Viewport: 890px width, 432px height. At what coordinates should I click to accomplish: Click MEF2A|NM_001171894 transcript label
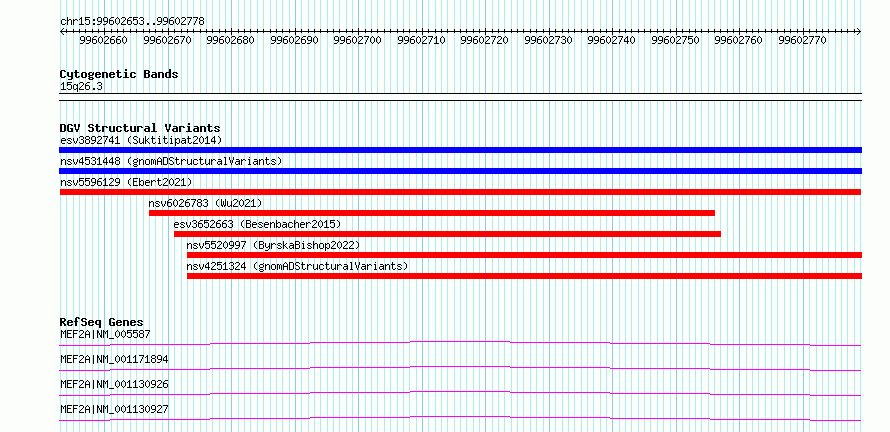(x=114, y=359)
